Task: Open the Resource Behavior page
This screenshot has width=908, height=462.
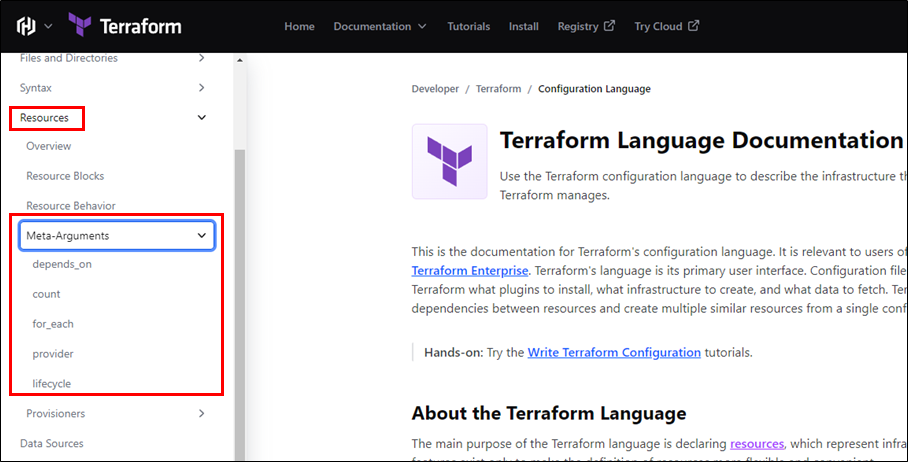Action: [71, 206]
